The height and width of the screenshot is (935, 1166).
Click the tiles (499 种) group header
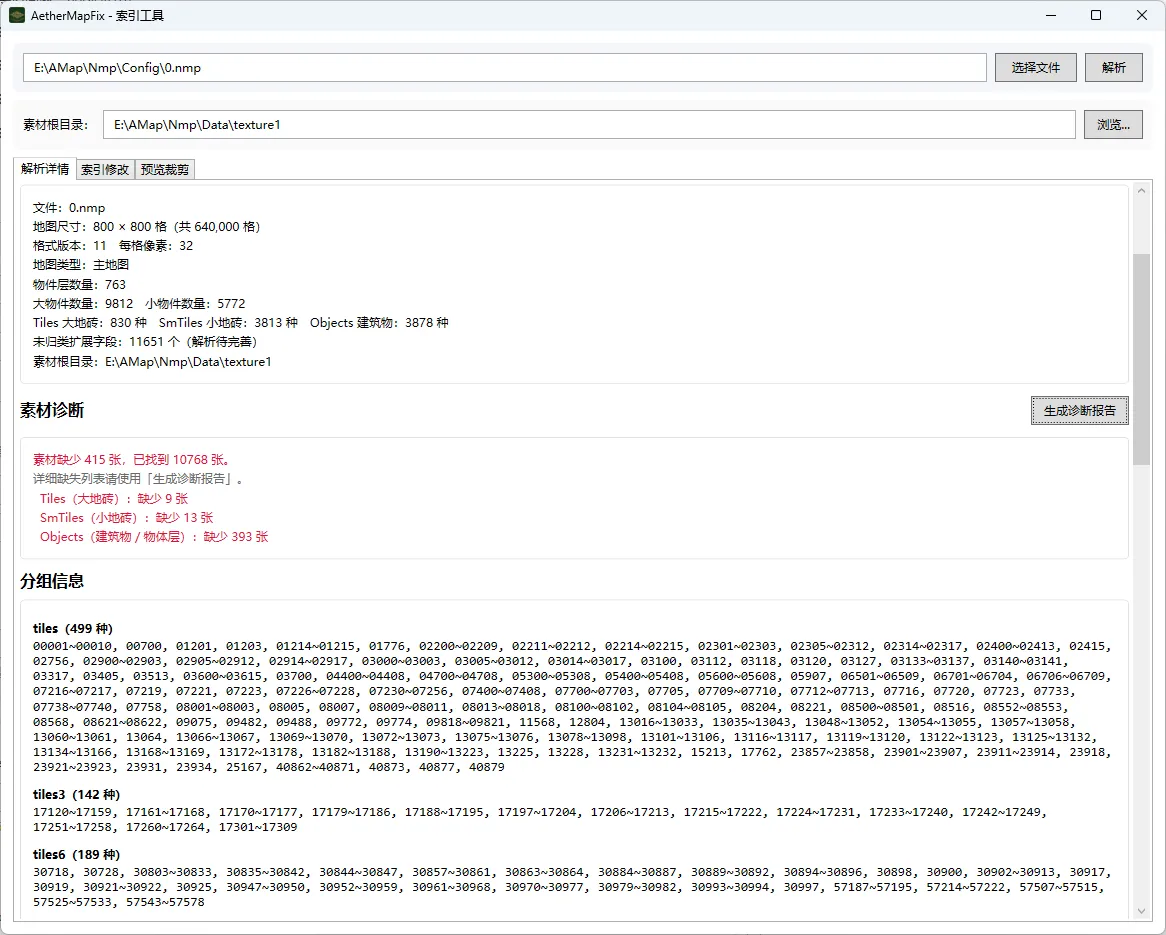tap(73, 629)
